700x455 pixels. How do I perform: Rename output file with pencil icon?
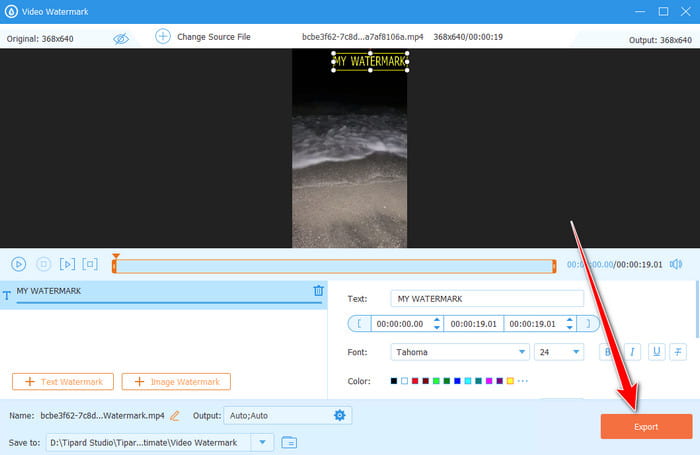[175, 416]
